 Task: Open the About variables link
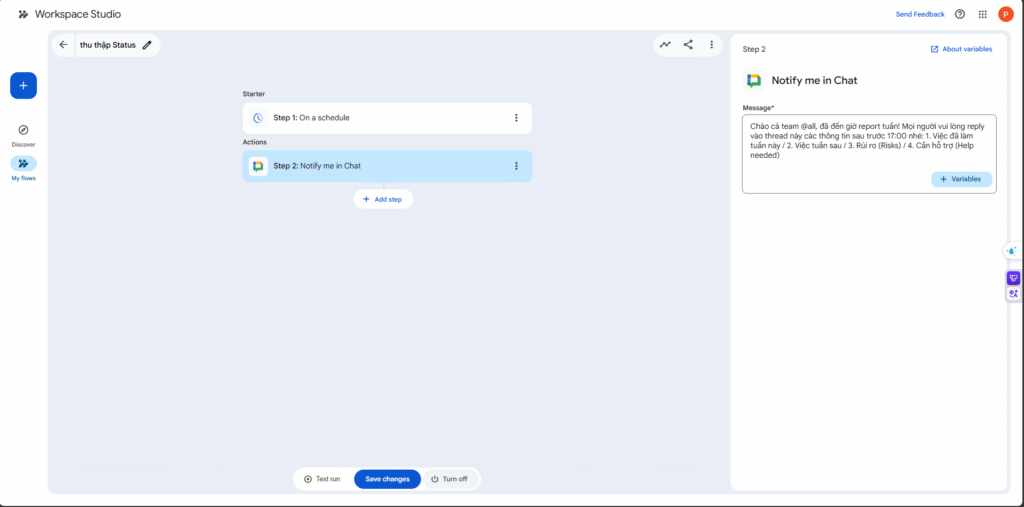pyautogui.click(x=961, y=49)
